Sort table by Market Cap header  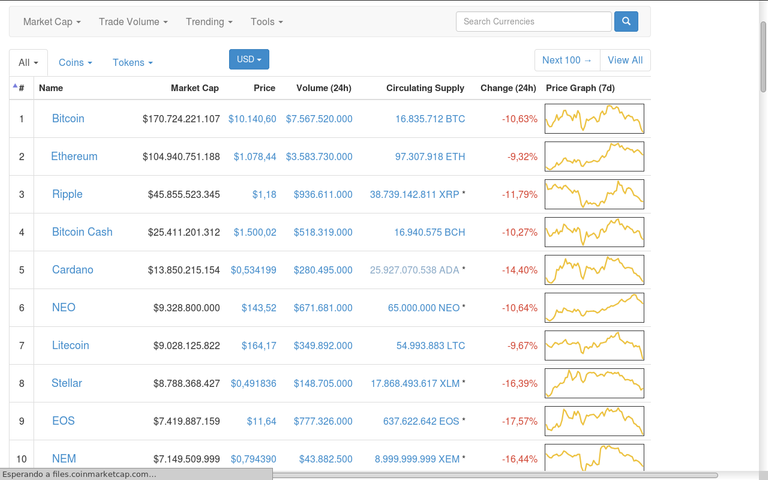point(194,88)
